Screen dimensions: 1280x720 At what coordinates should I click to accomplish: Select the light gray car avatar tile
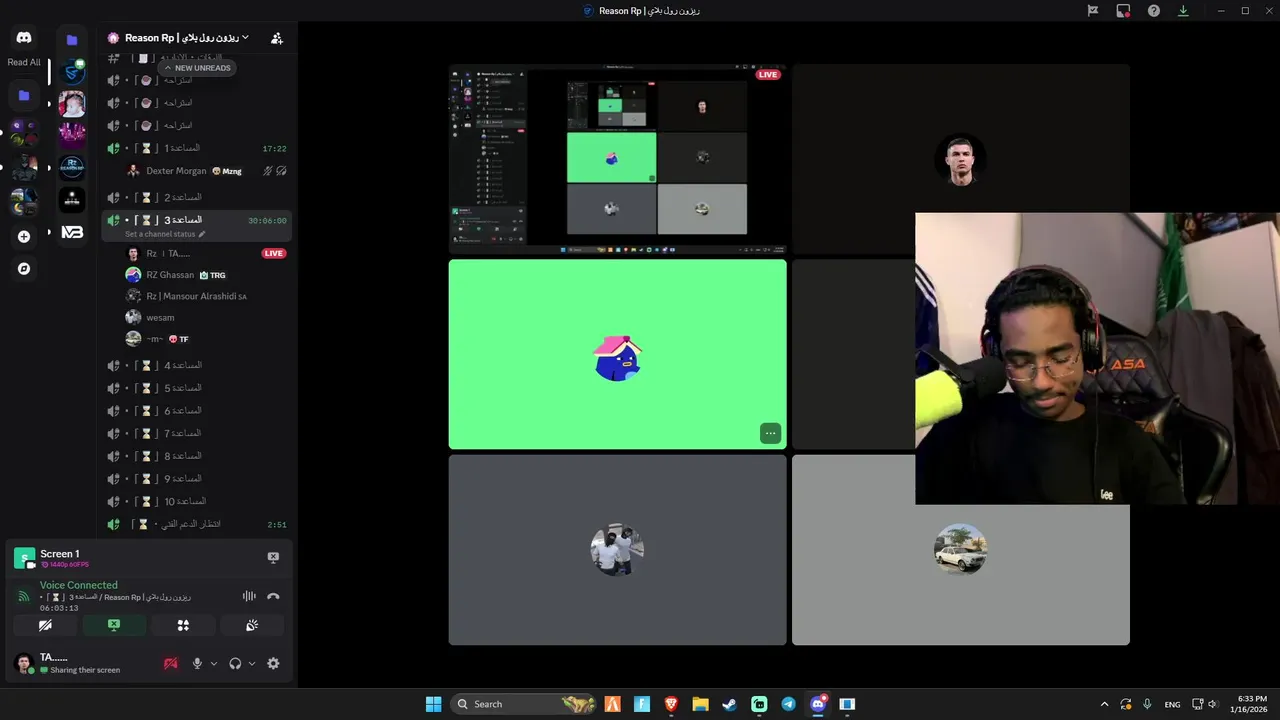tap(960, 549)
